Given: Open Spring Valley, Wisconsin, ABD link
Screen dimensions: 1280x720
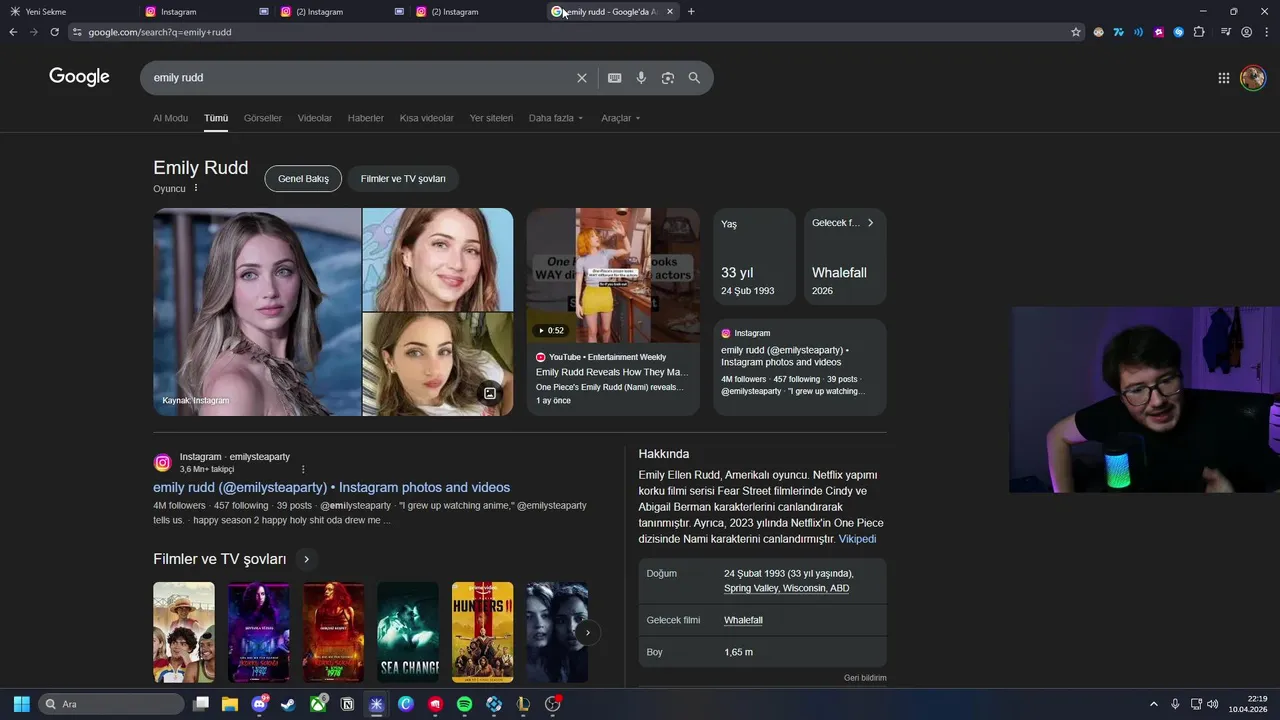Looking at the screenshot, I should click(787, 588).
